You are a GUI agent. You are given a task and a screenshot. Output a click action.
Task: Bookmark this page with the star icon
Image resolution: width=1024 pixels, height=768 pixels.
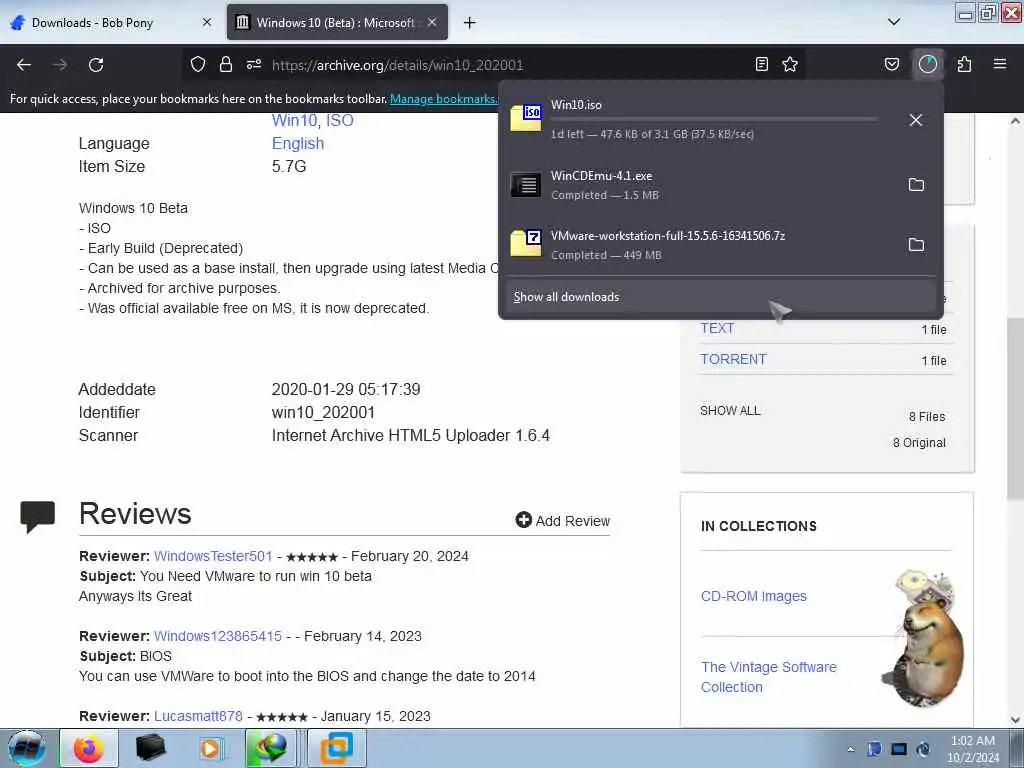[790, 64]
